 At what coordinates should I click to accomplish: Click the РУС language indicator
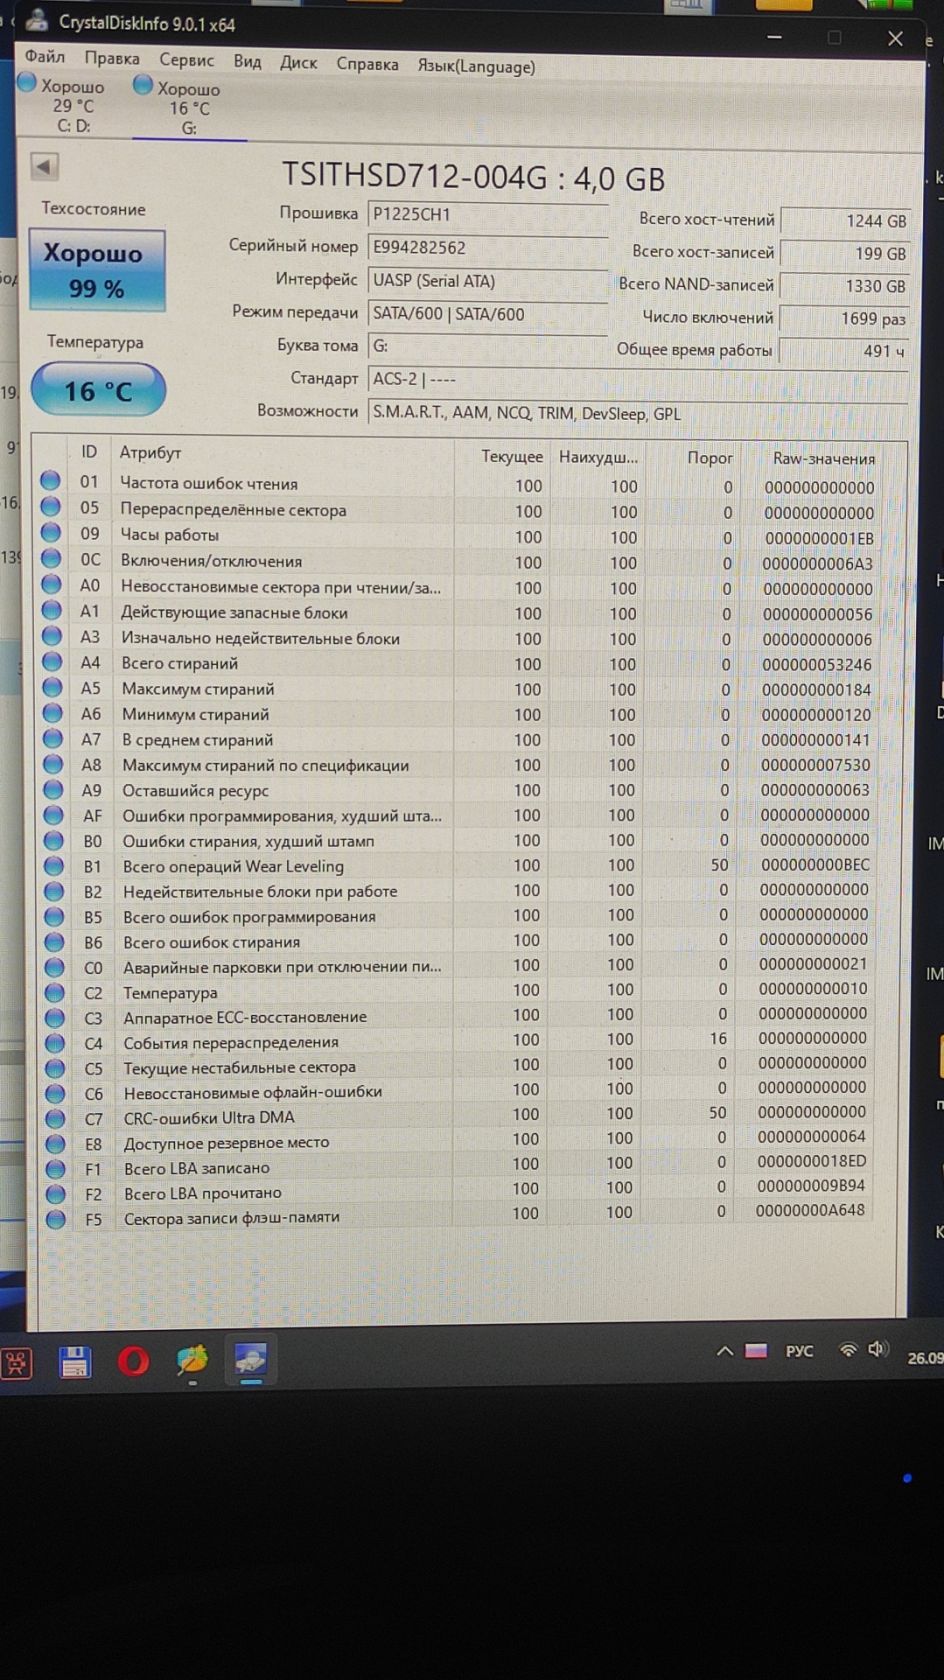tap(799, 1351)
